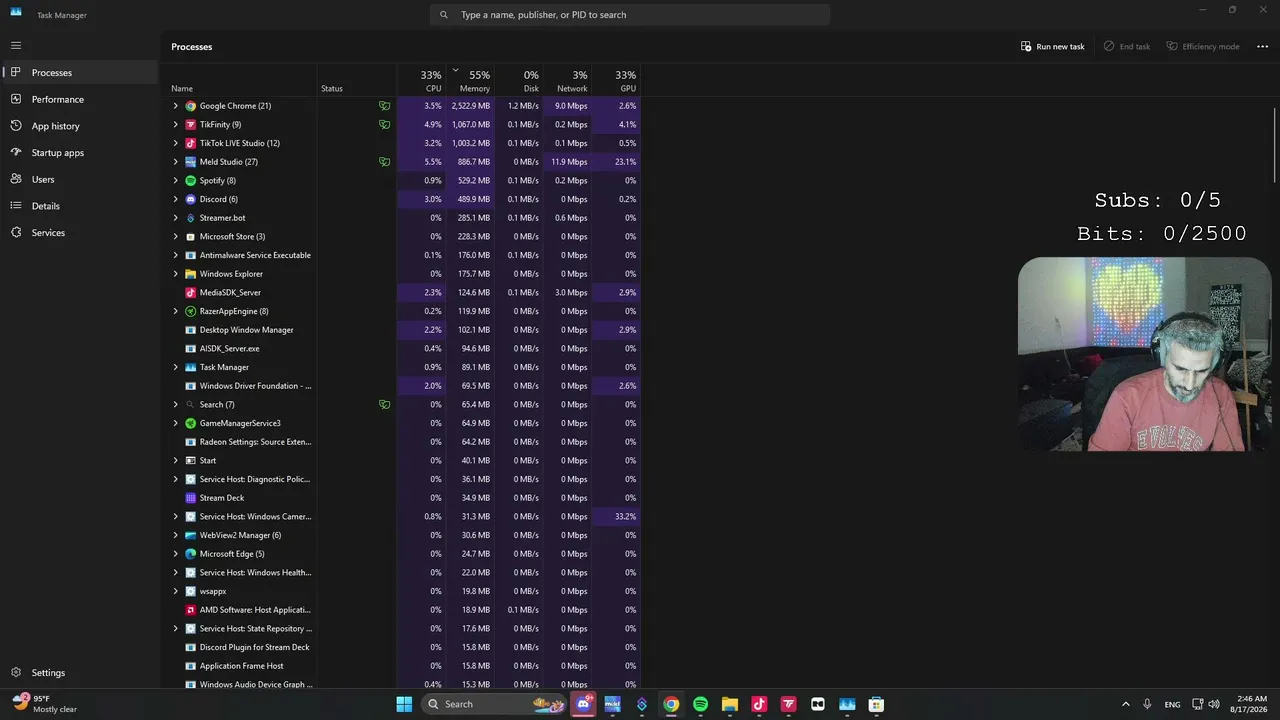Click the efficiency mode leaf on Meld Studio row

tap(384, 162)
